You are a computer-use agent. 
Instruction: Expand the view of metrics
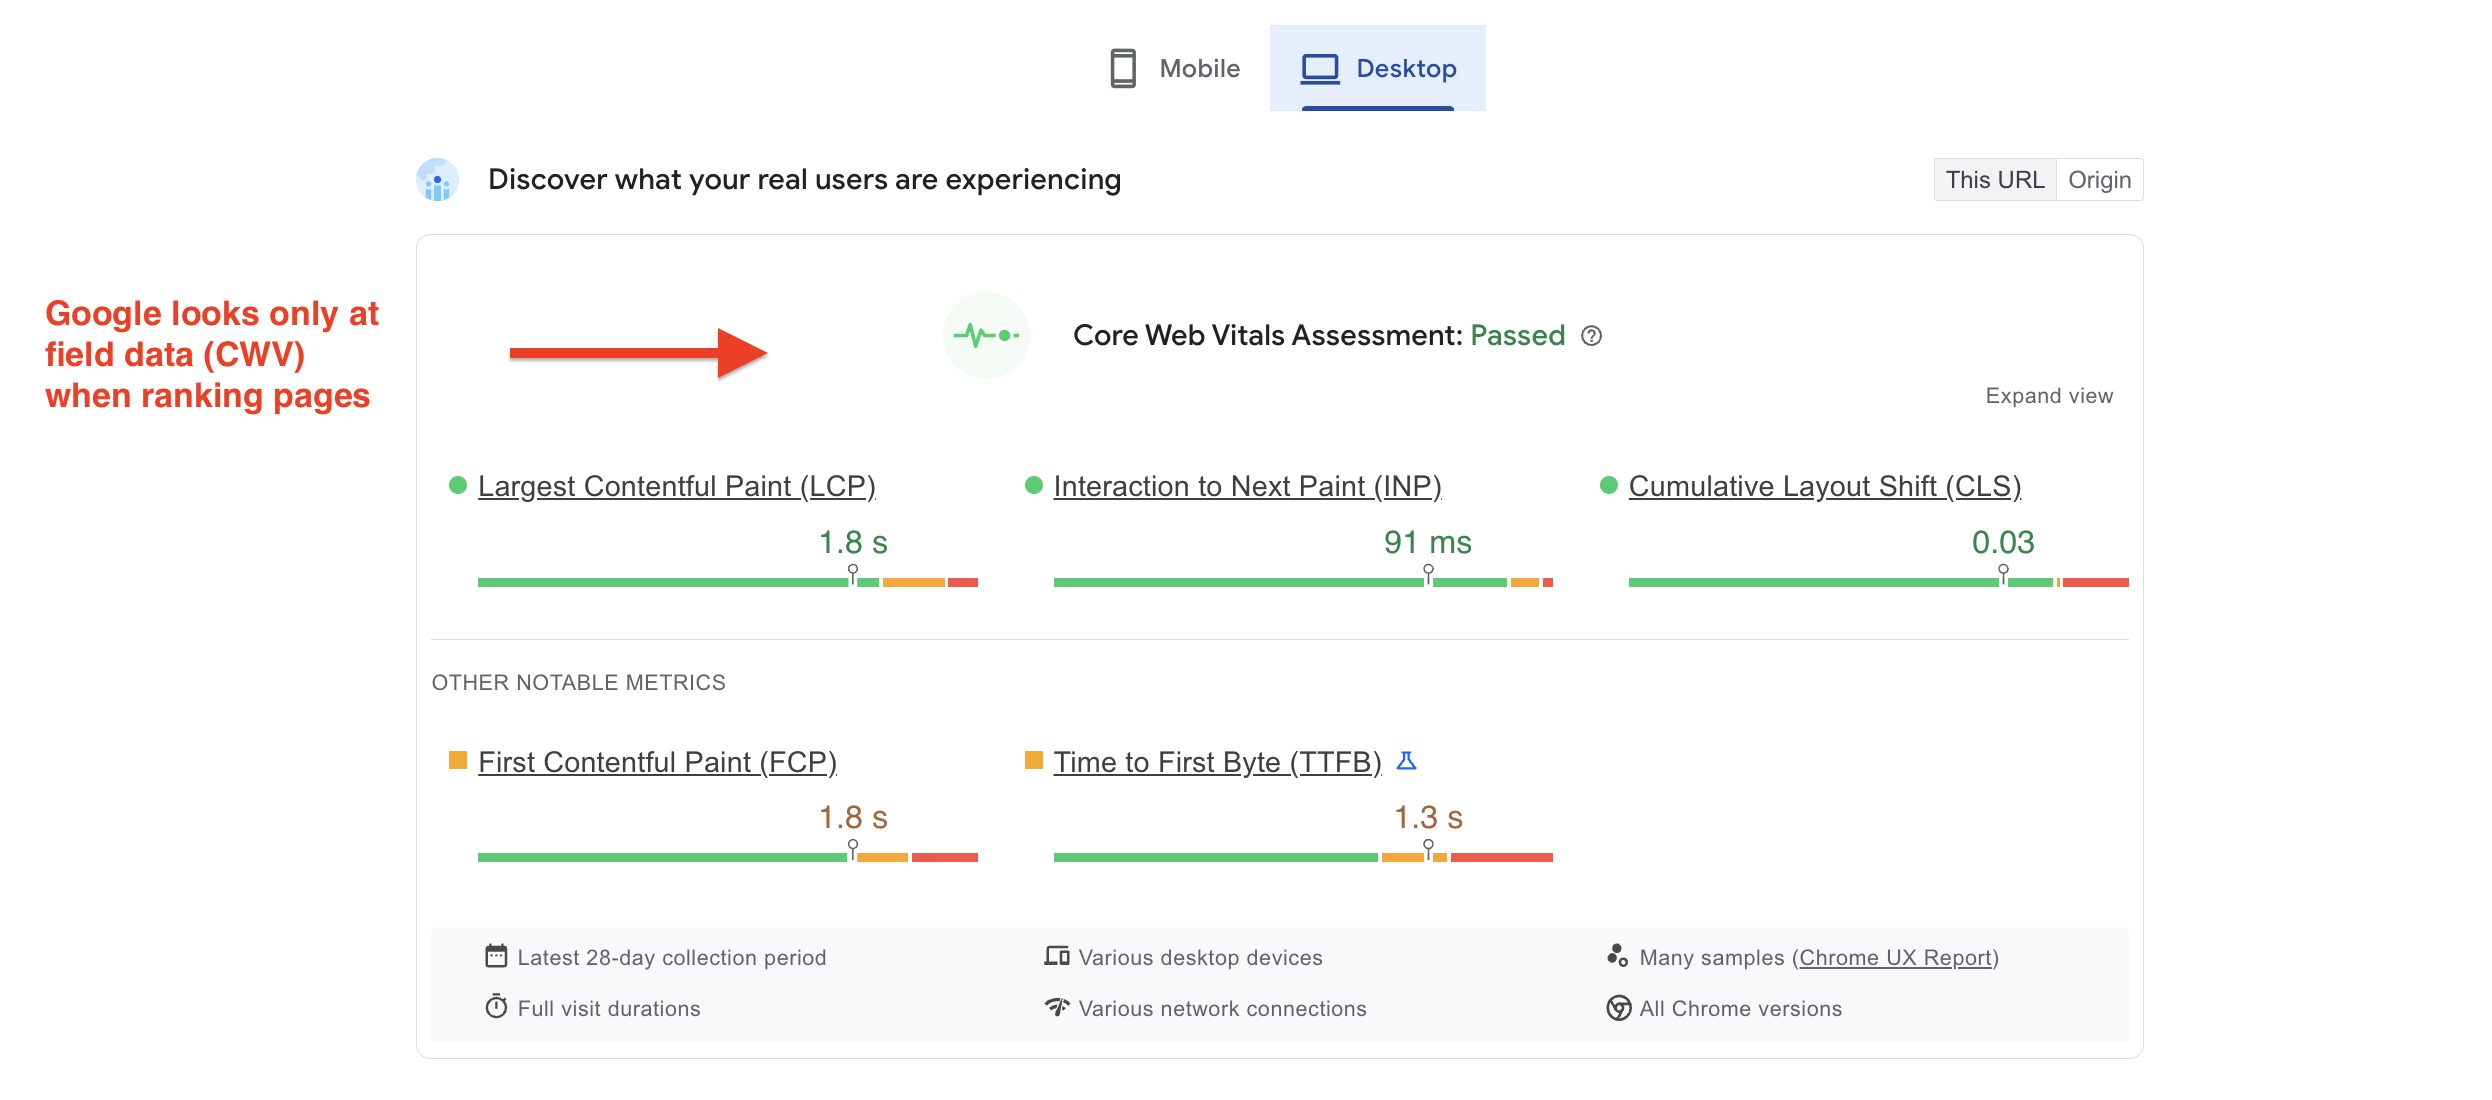pyautogui.click(x=2049, y=396)
